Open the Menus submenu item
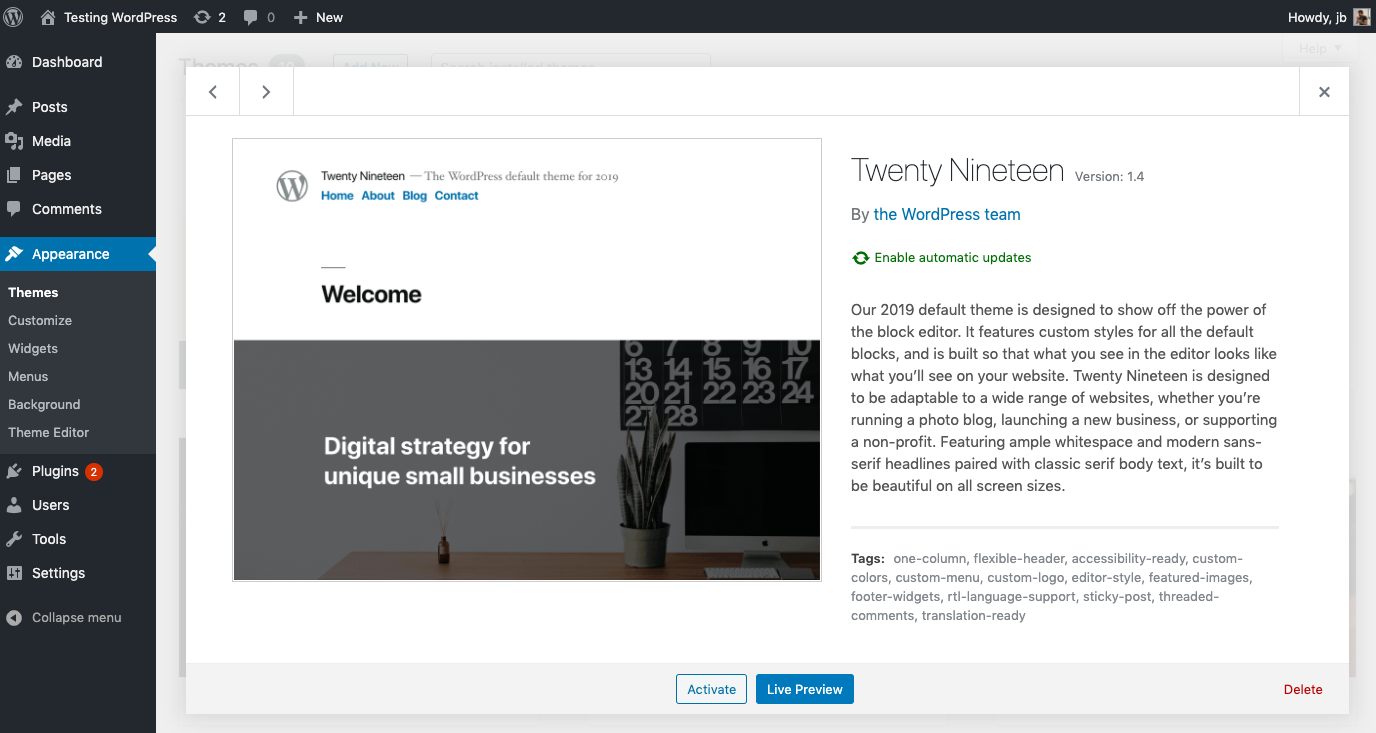 point(28,376)
